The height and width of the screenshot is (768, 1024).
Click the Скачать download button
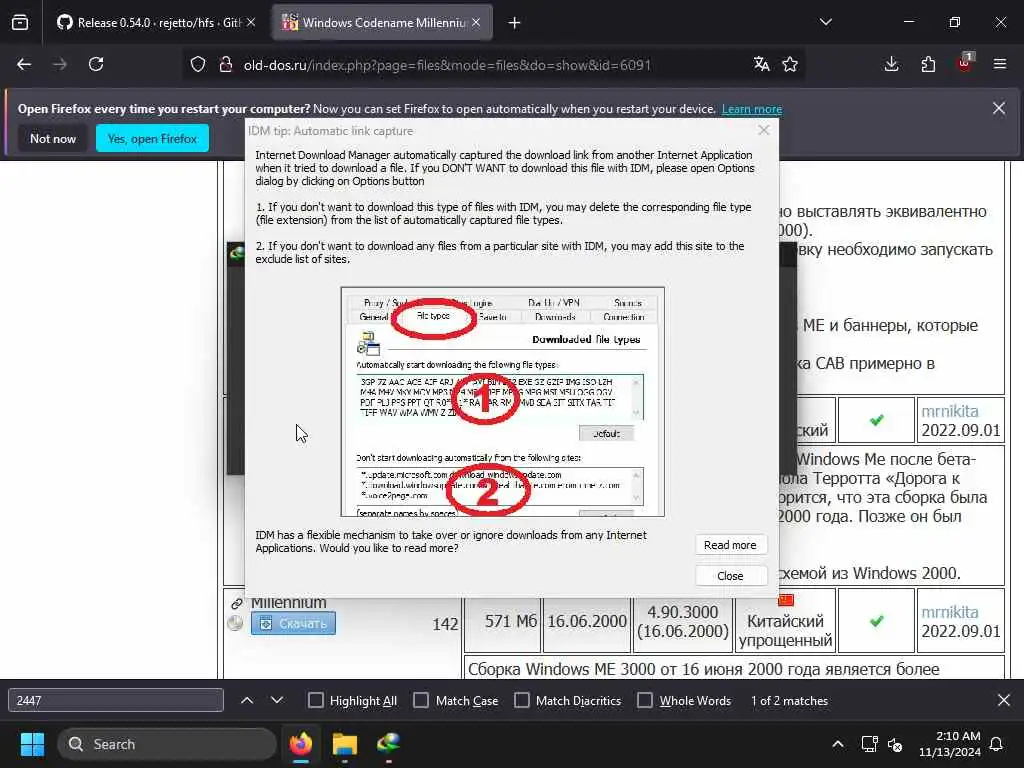click(x=293, y=623)
